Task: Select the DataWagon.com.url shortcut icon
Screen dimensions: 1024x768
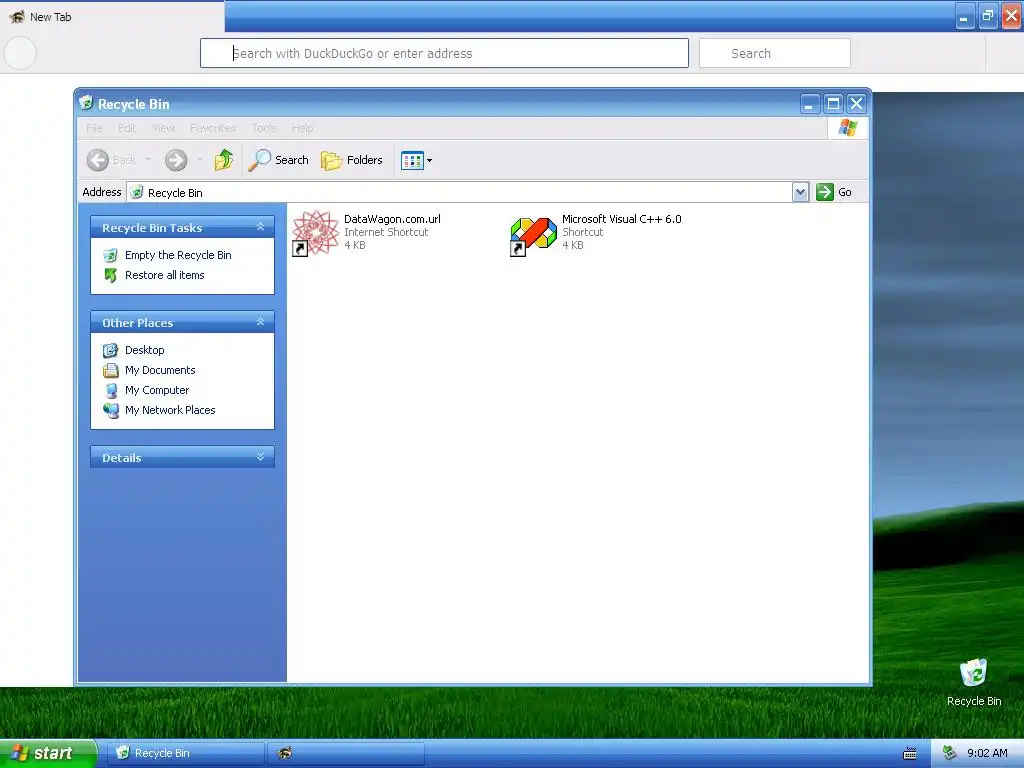Action: pos(314,233)
